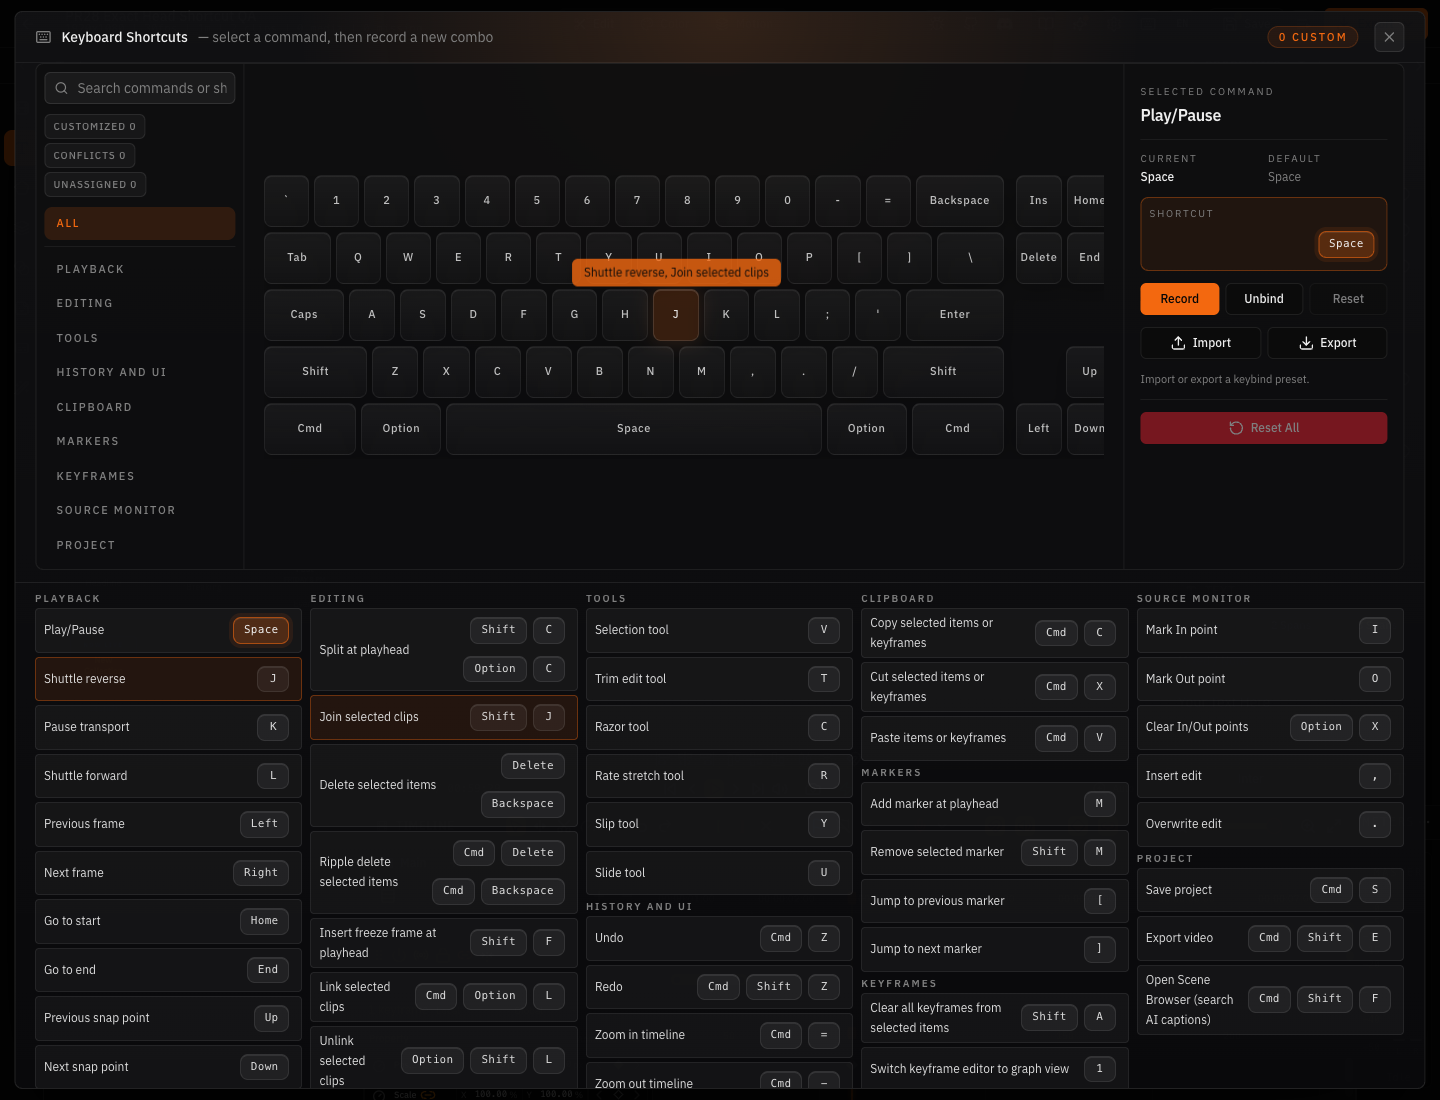1440x1100 pixels.
Task: Select the Insert freeze frame at playhead row
Action: (444, 943)
